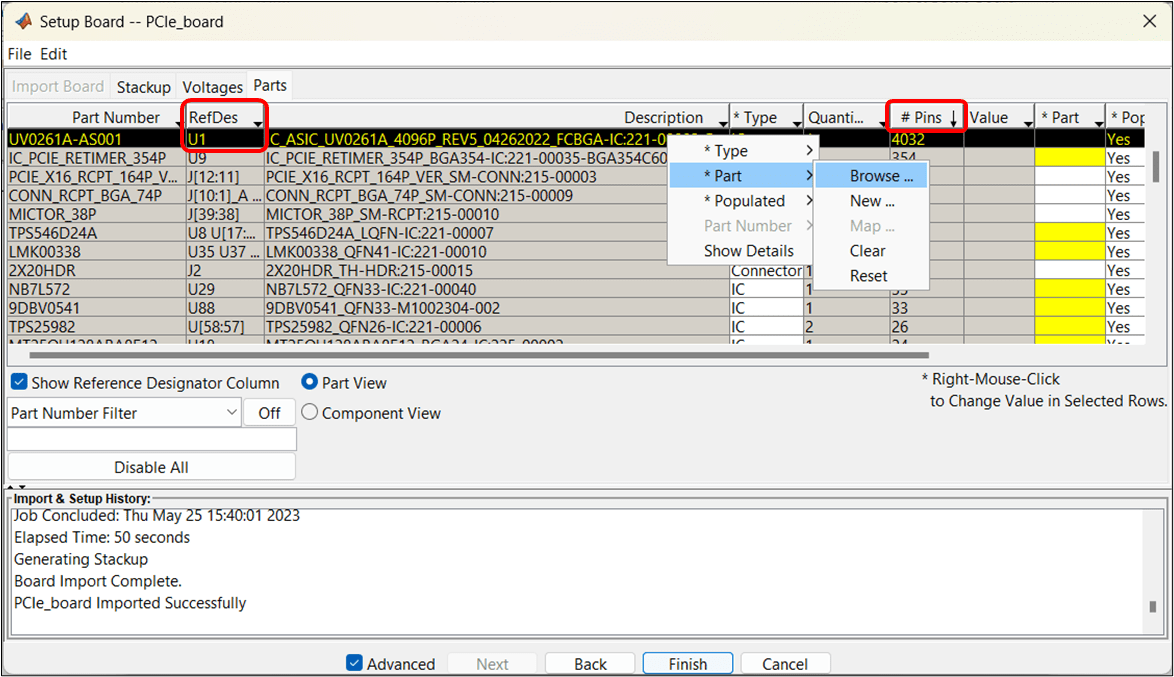Choose Browse ... in the submenu
Screen dimensions: 1174x677
point(872,176)
